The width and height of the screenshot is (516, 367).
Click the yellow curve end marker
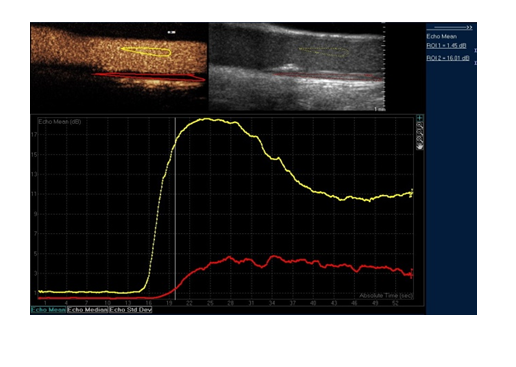412,193
